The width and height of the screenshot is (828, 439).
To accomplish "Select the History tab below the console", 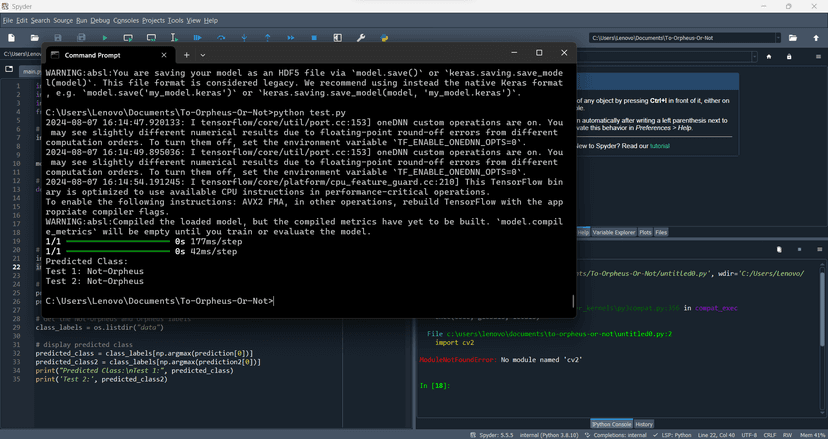I will 644,424.
